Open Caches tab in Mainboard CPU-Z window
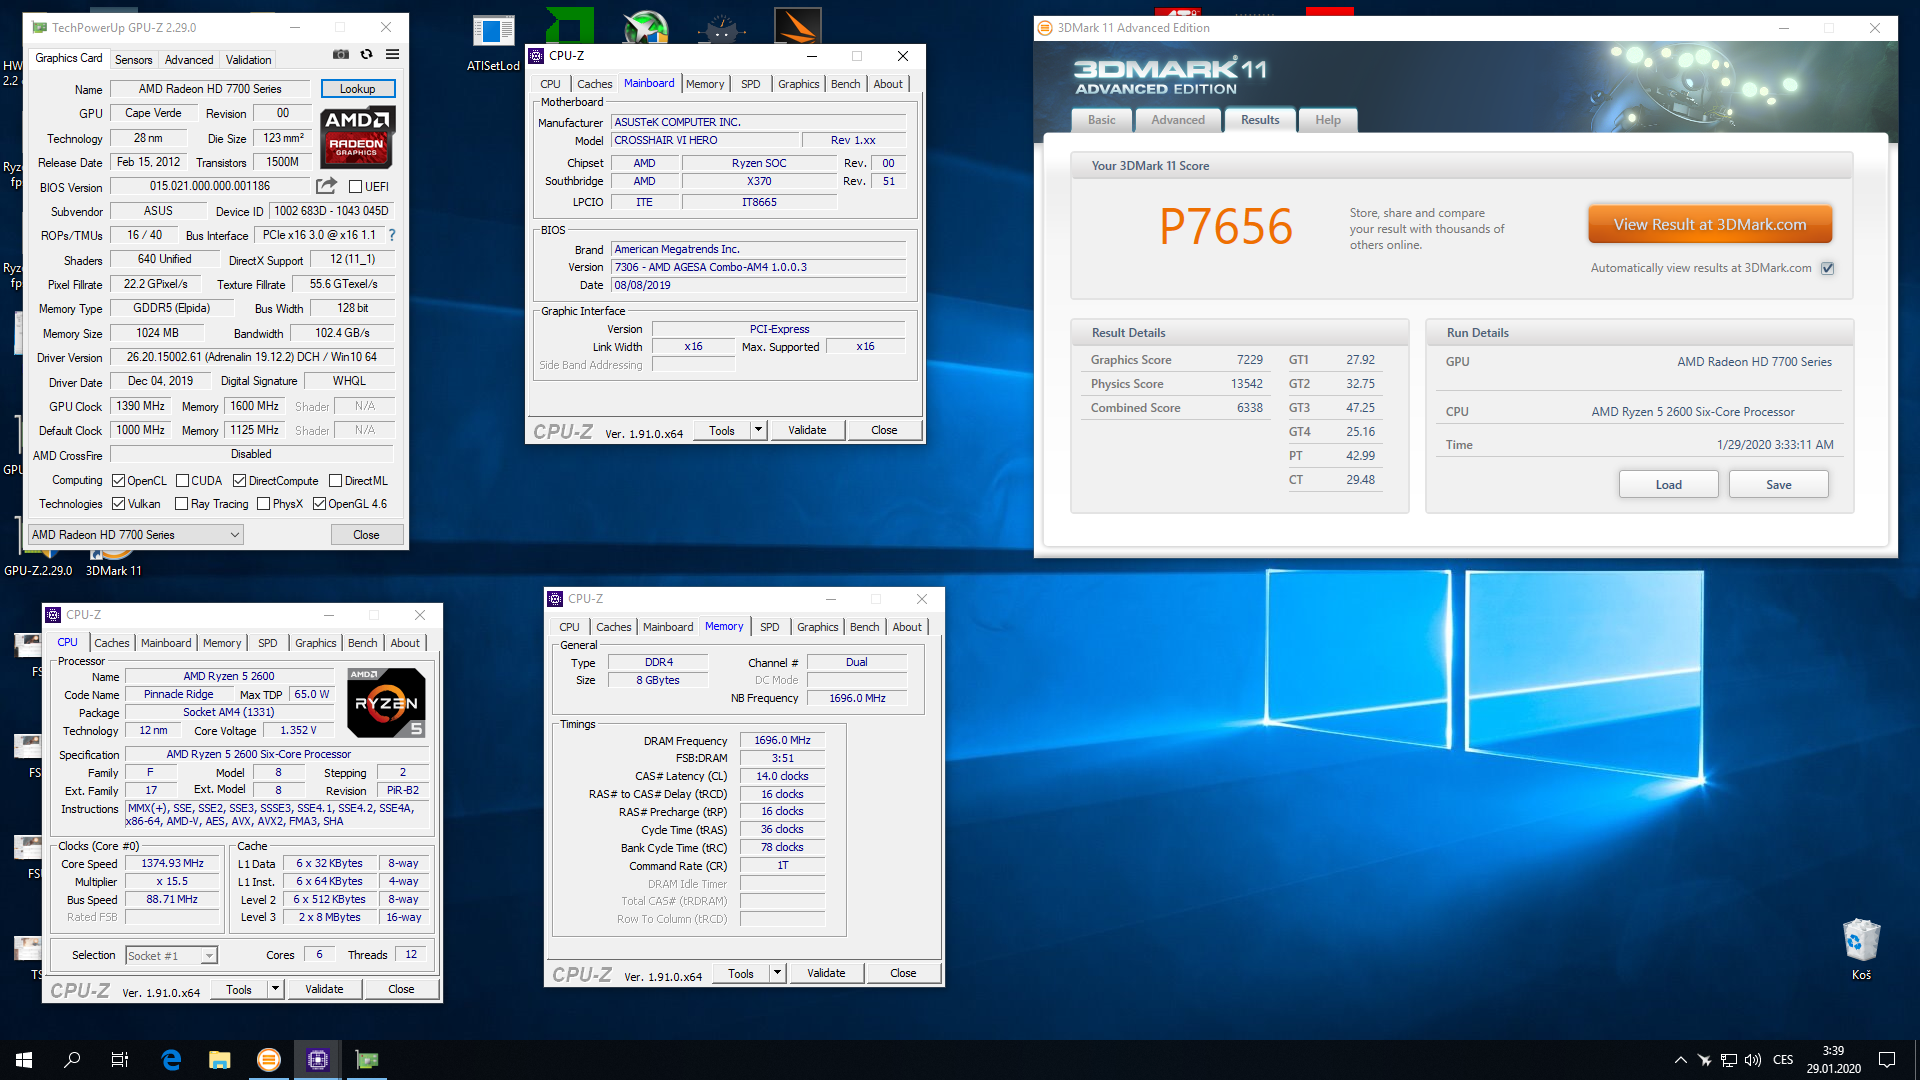The image size is (1920, 1080). point(594,84)
